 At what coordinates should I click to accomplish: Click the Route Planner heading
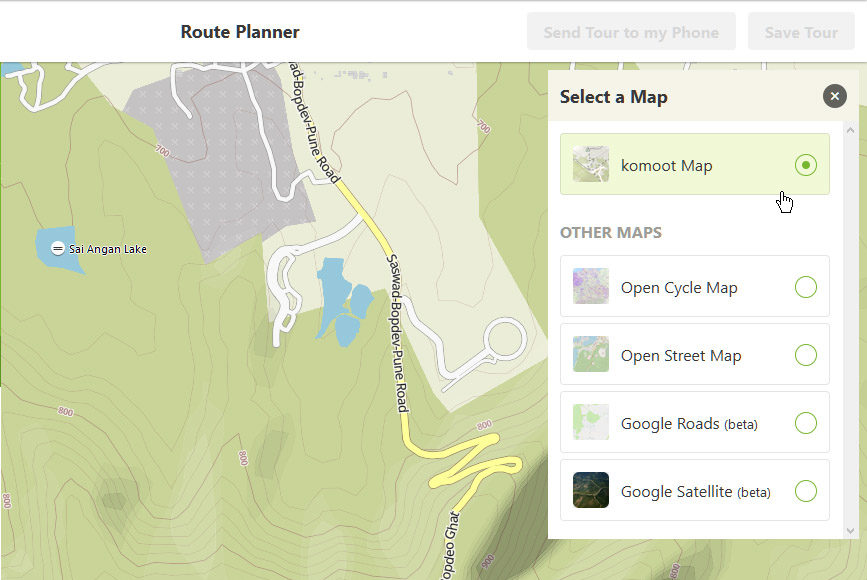tap(240, 32)
